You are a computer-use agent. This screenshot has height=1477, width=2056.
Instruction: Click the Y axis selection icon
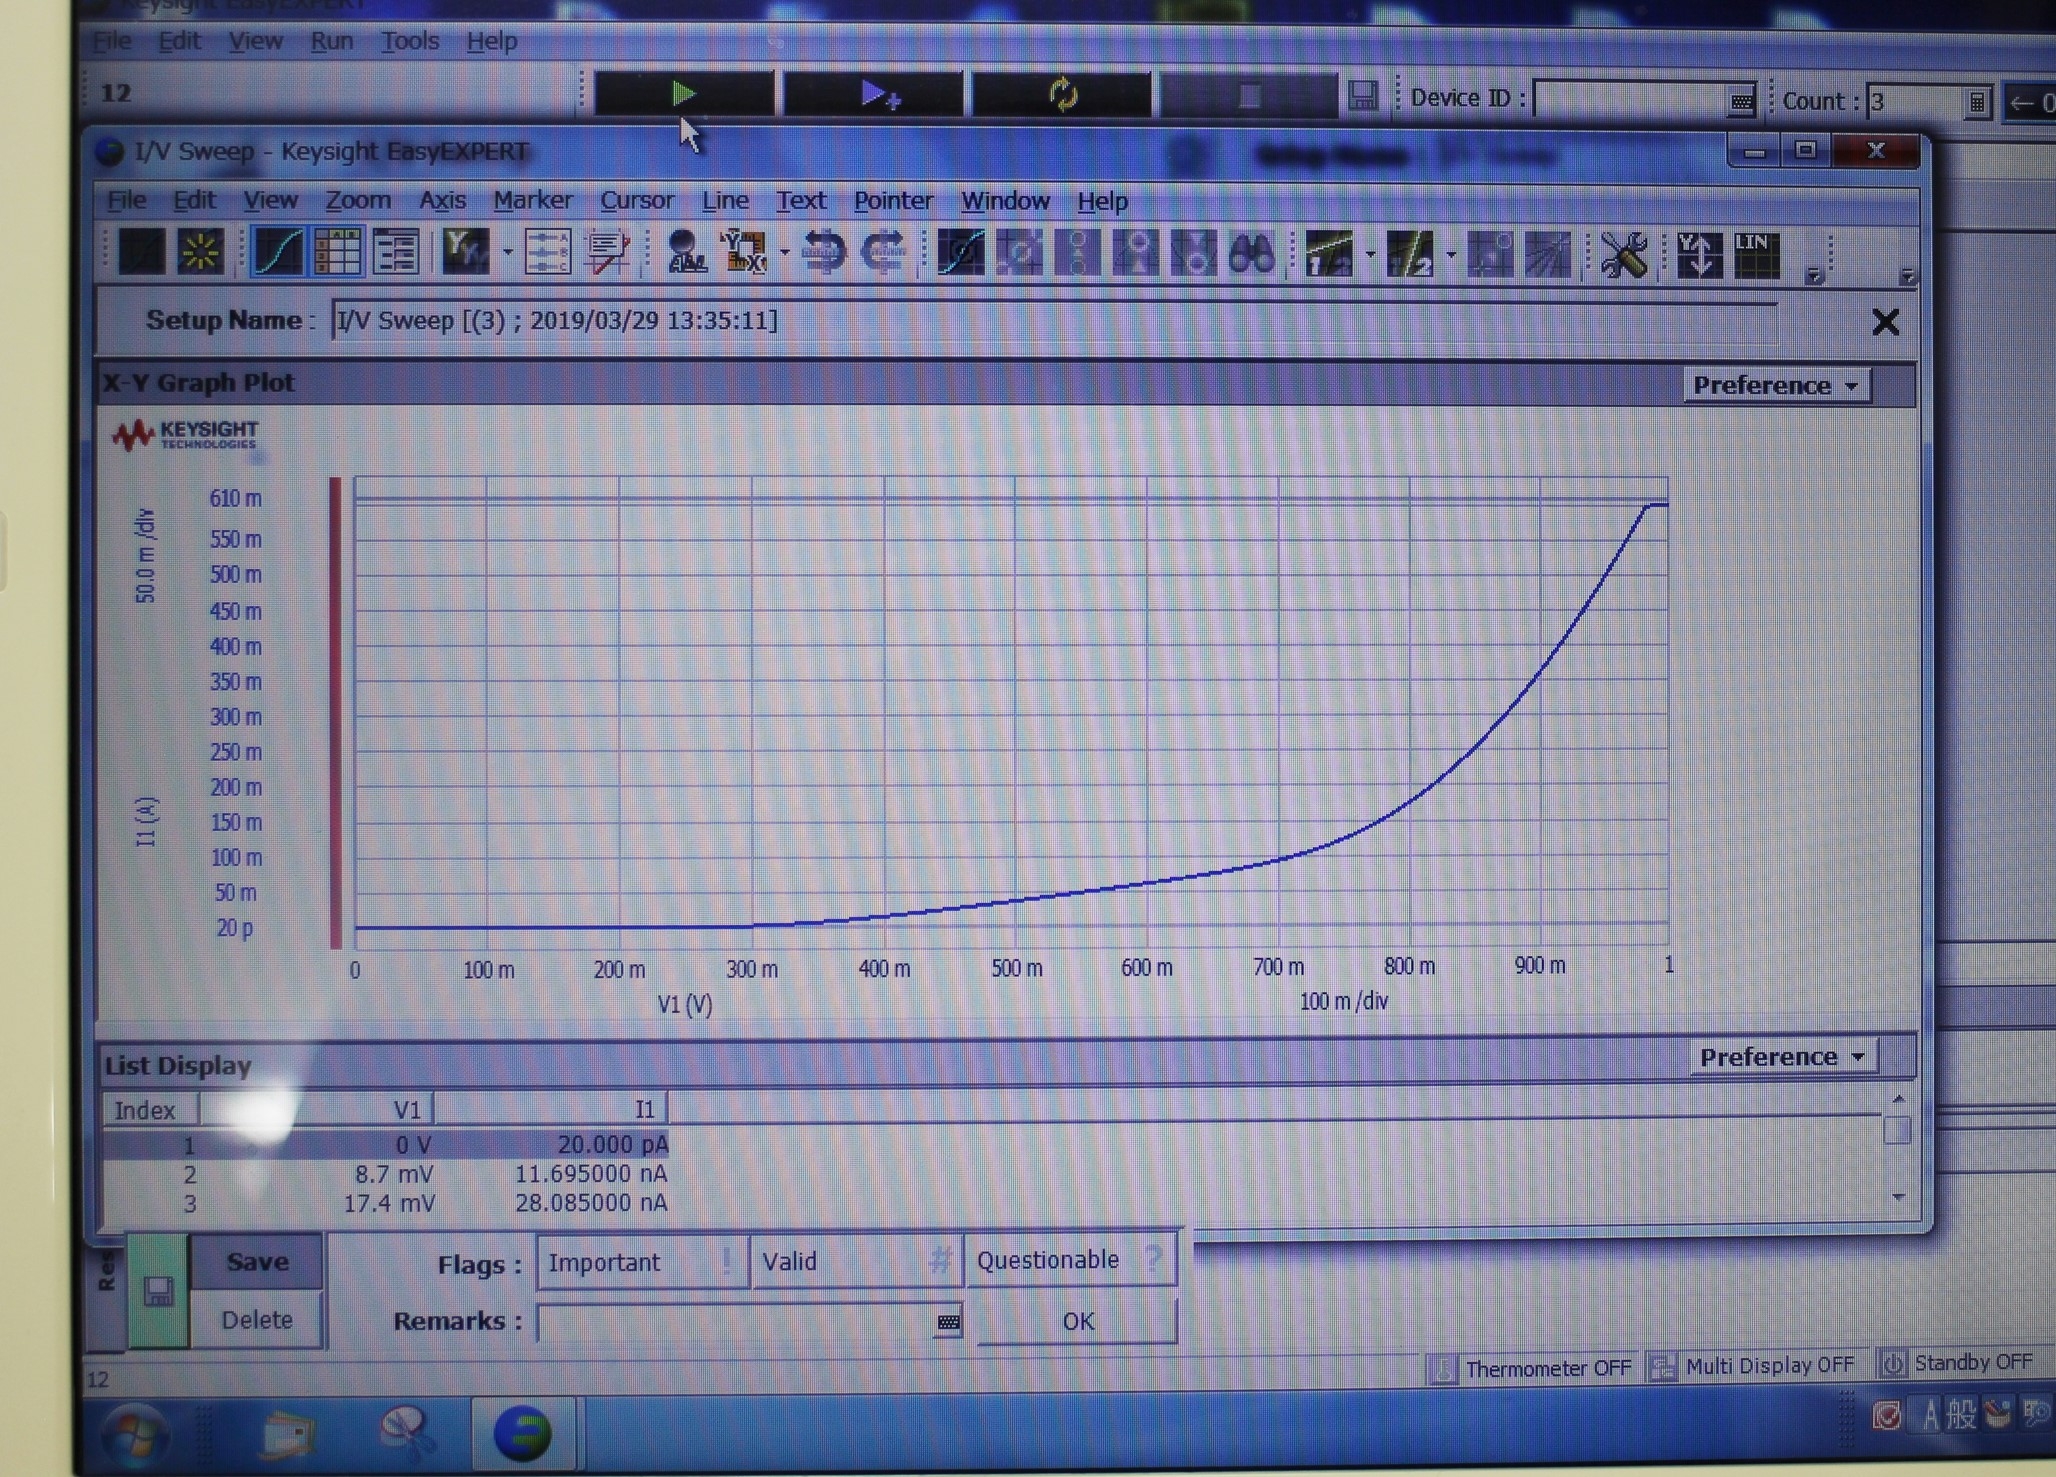tap(466, 251)
